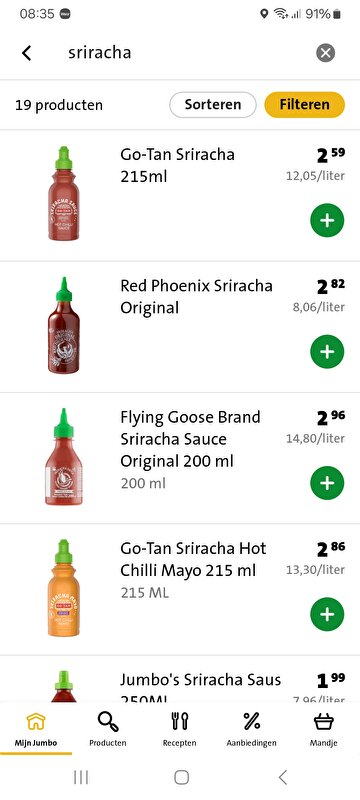Clear the sriracha search text

tap(325, 53)
